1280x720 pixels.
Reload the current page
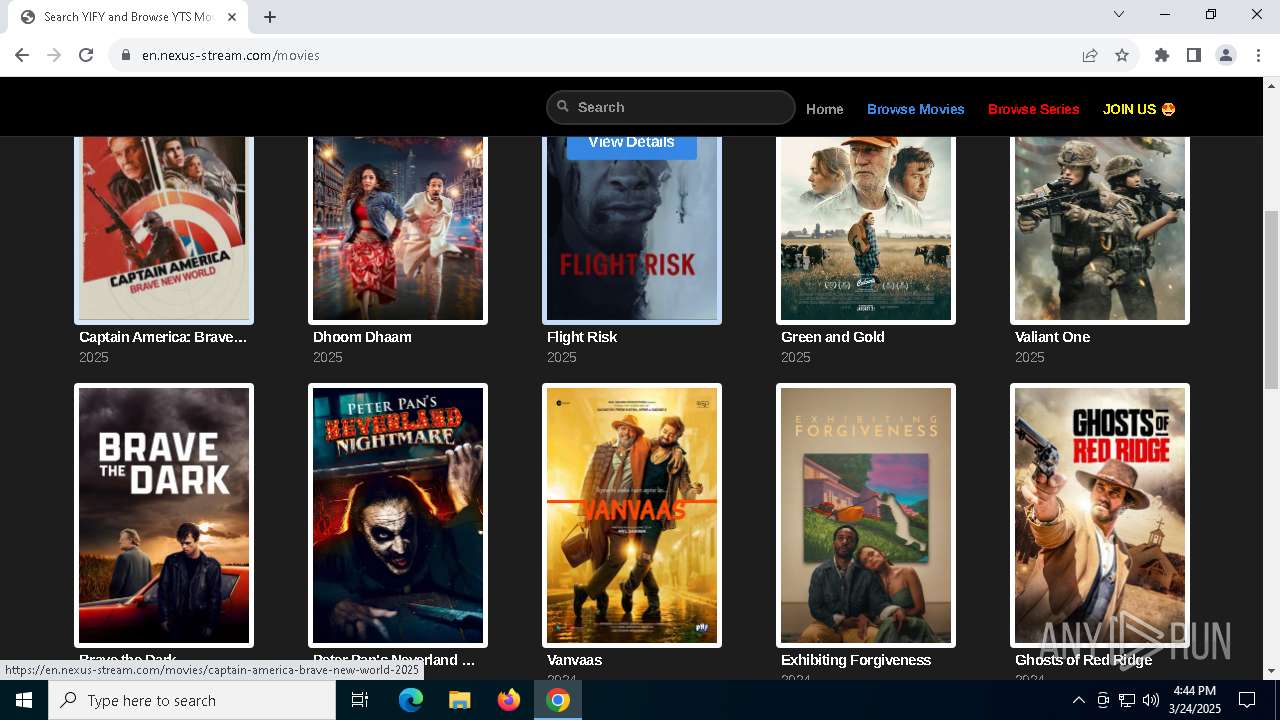[86, 55]
